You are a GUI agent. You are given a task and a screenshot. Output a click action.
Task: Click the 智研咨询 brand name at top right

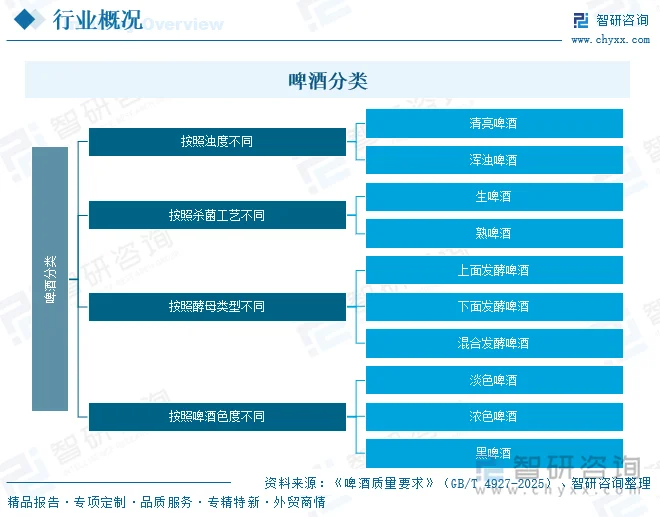coord(622,20)
